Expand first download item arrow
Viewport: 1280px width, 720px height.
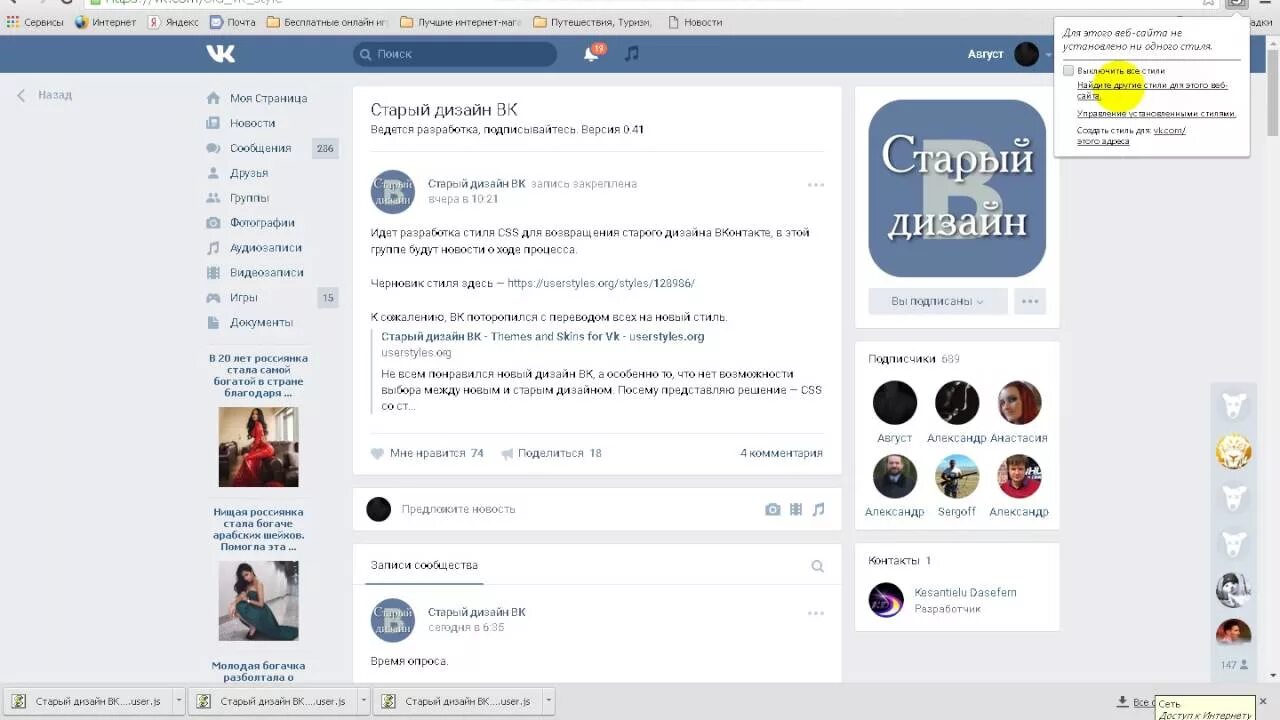click(x=179, y=701)
